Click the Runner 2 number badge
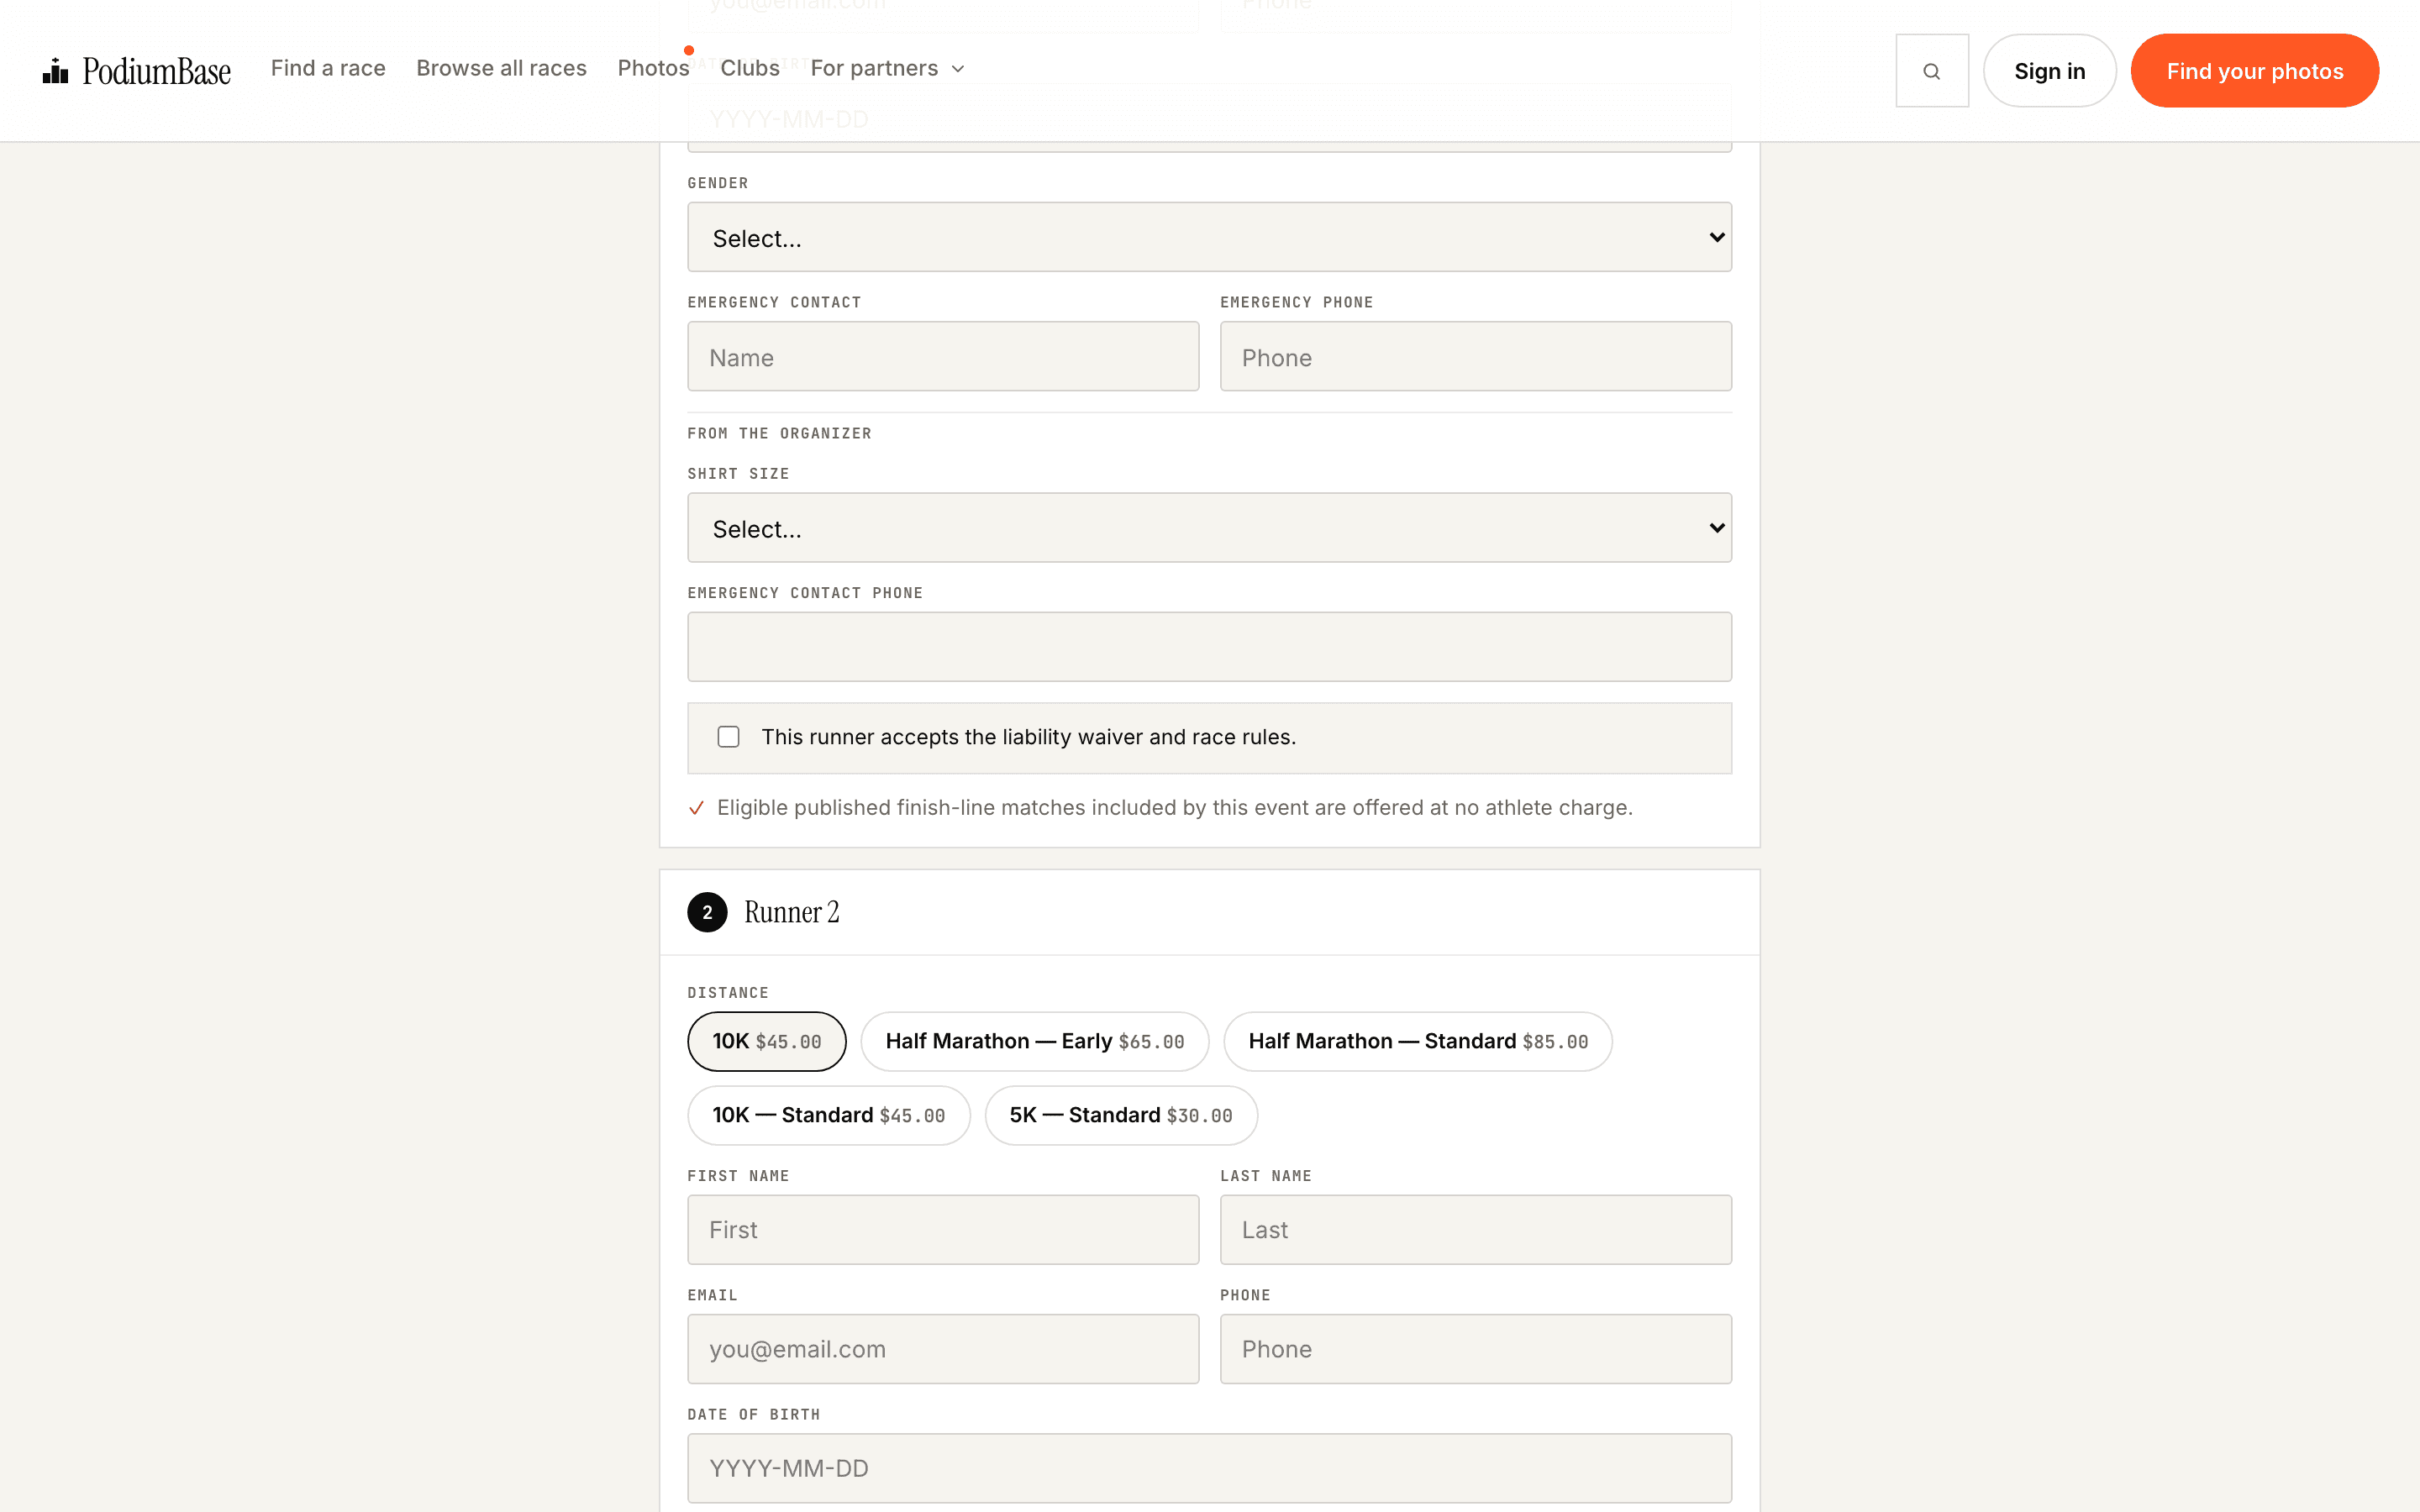The height and width of the screenshot is (1512, 2420). (x=707, y=912)
